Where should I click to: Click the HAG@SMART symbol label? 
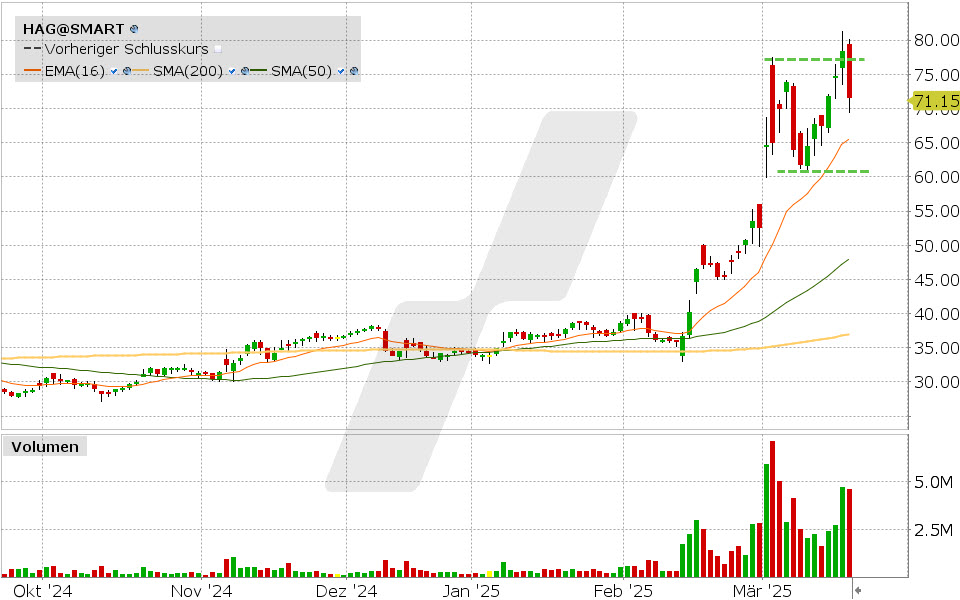73,29
